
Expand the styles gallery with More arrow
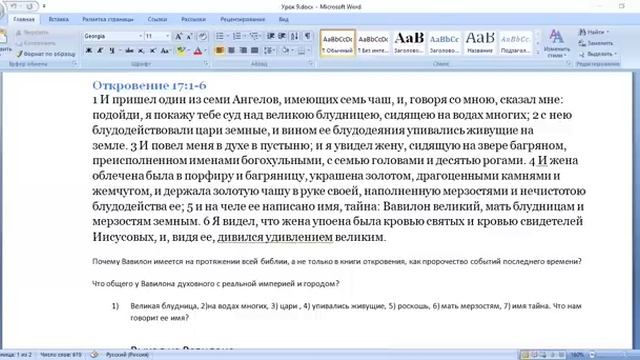(x=538, y=53)
